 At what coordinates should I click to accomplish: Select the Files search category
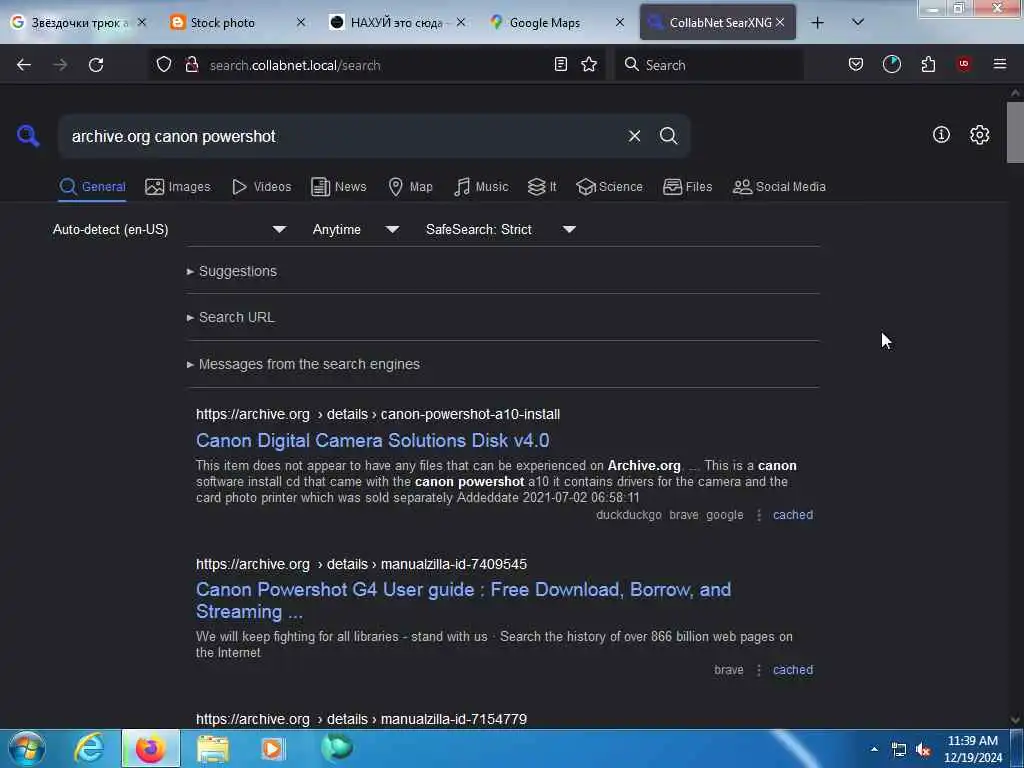coord(687,187)
